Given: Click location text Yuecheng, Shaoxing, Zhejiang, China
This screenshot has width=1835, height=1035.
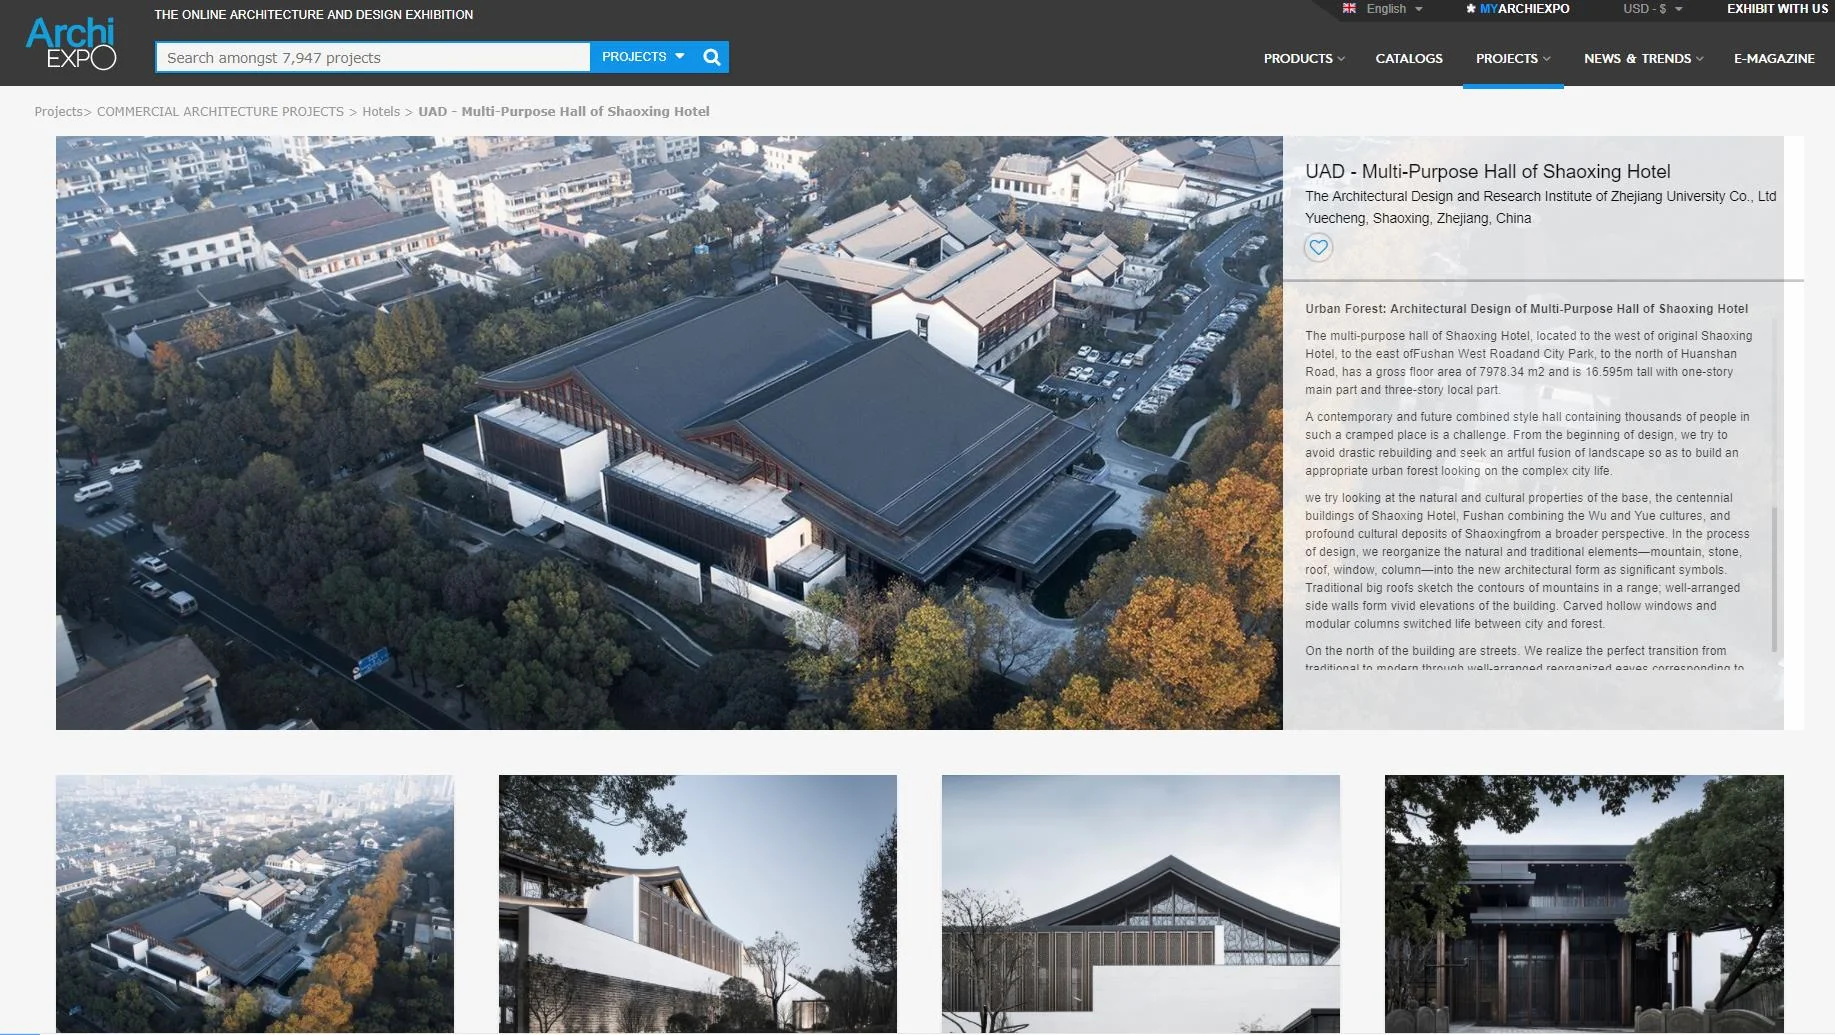Looking at the screenshot, I should coord(1418,219).
